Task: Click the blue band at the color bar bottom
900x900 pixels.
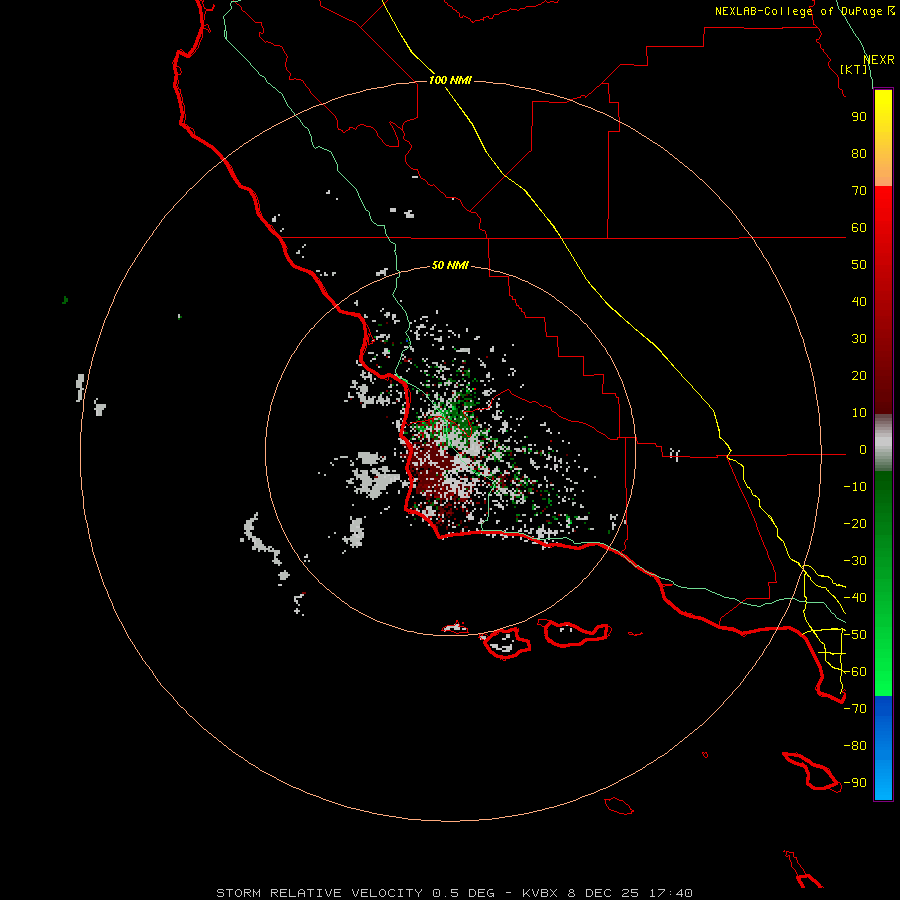Action: point(883,748)
